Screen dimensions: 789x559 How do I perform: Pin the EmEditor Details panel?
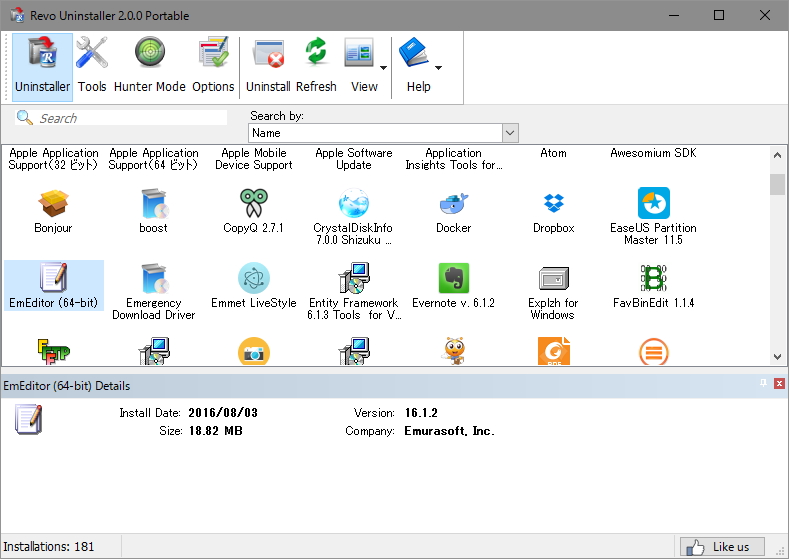click(x=763, y=383)
